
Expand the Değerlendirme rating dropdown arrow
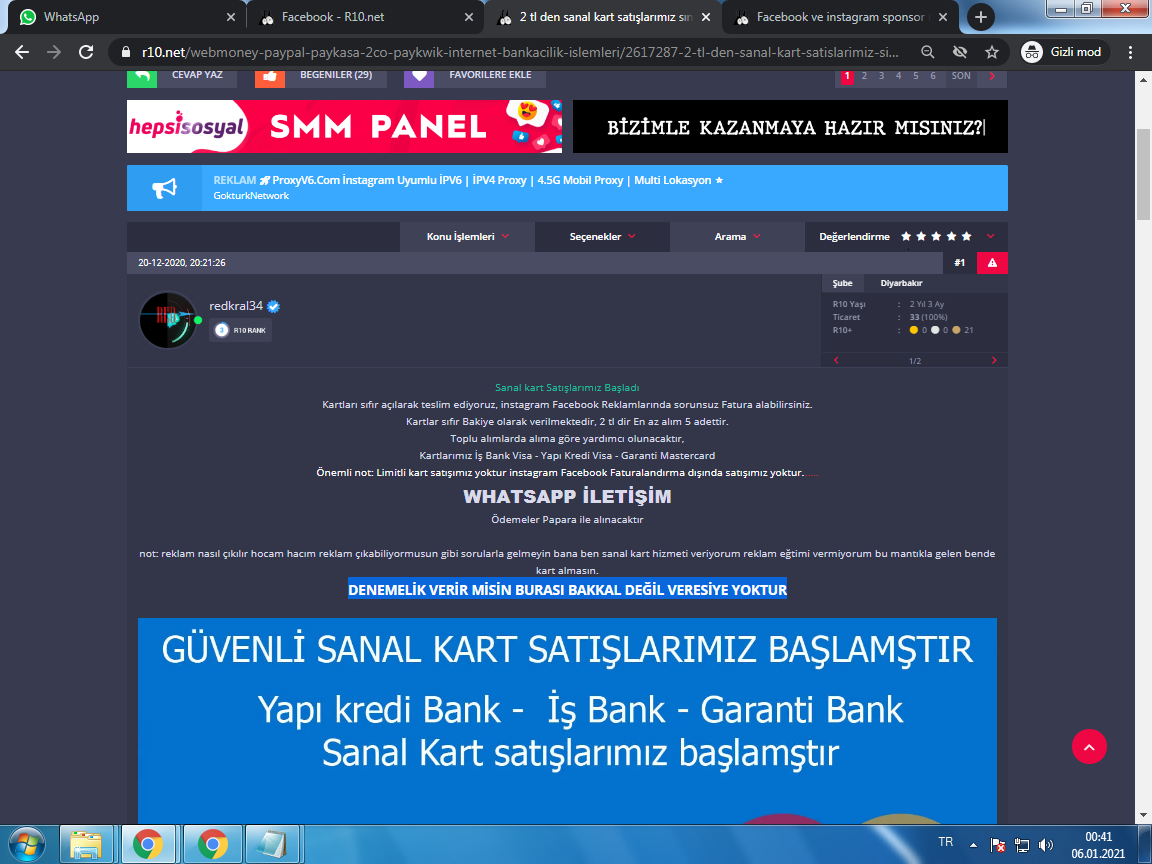click(990, 237)
